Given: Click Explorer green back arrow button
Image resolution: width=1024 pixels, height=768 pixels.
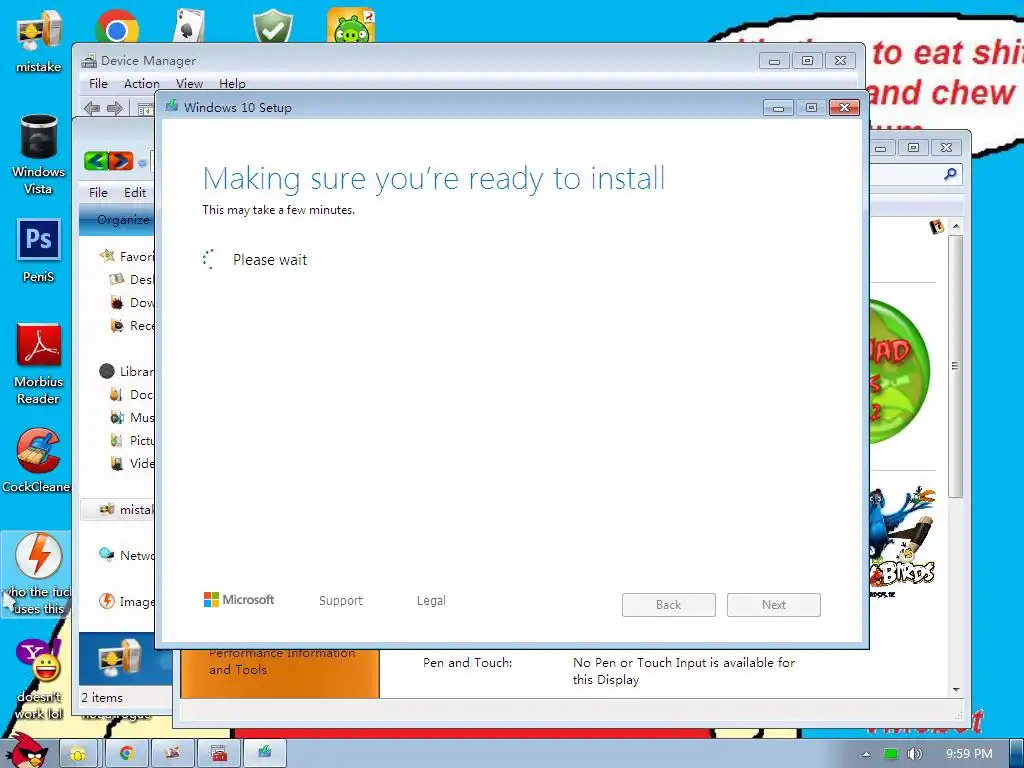Looking at the screenshot, I should 96,161.
